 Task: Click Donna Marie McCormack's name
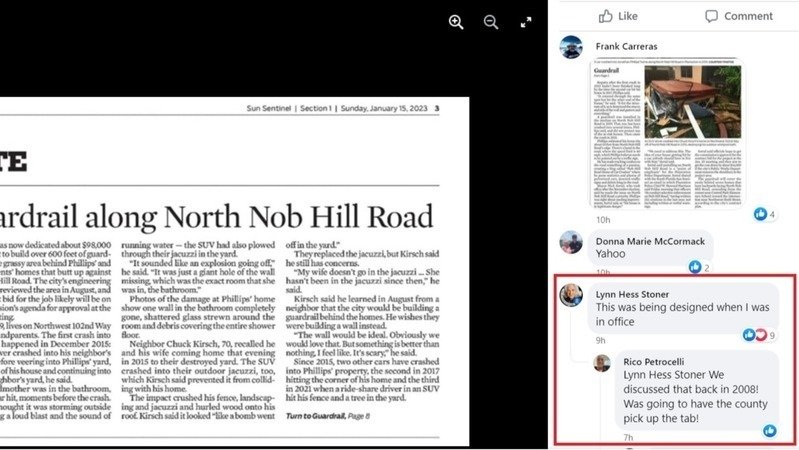tap(650, 241)
